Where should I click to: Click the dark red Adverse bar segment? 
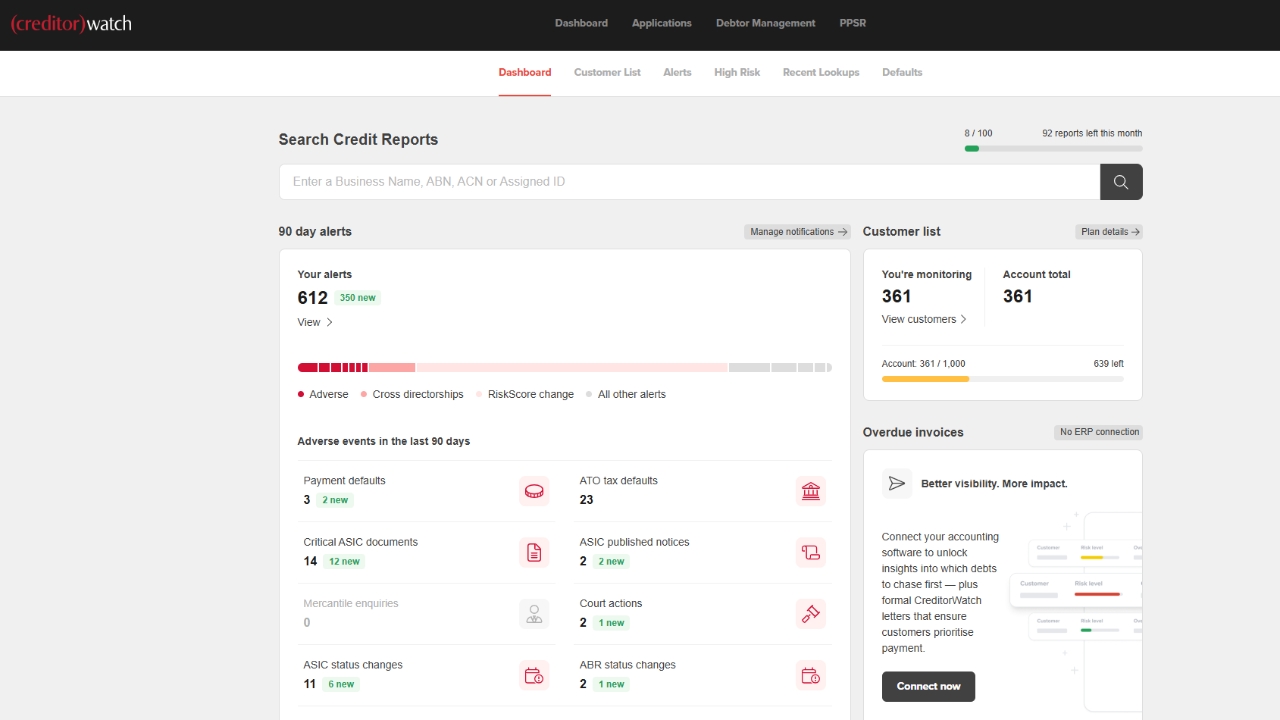(333, 368)
